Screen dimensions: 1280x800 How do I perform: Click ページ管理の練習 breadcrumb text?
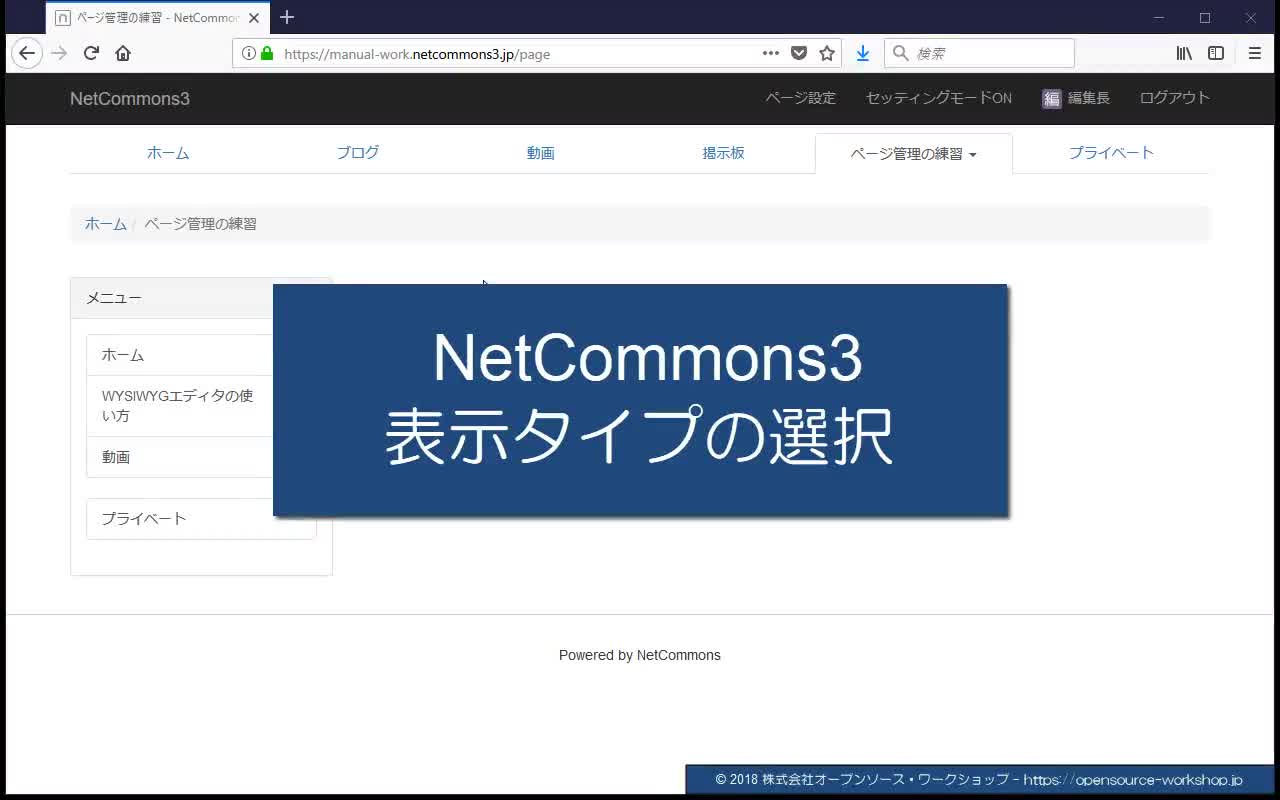[x=200, y=224]
